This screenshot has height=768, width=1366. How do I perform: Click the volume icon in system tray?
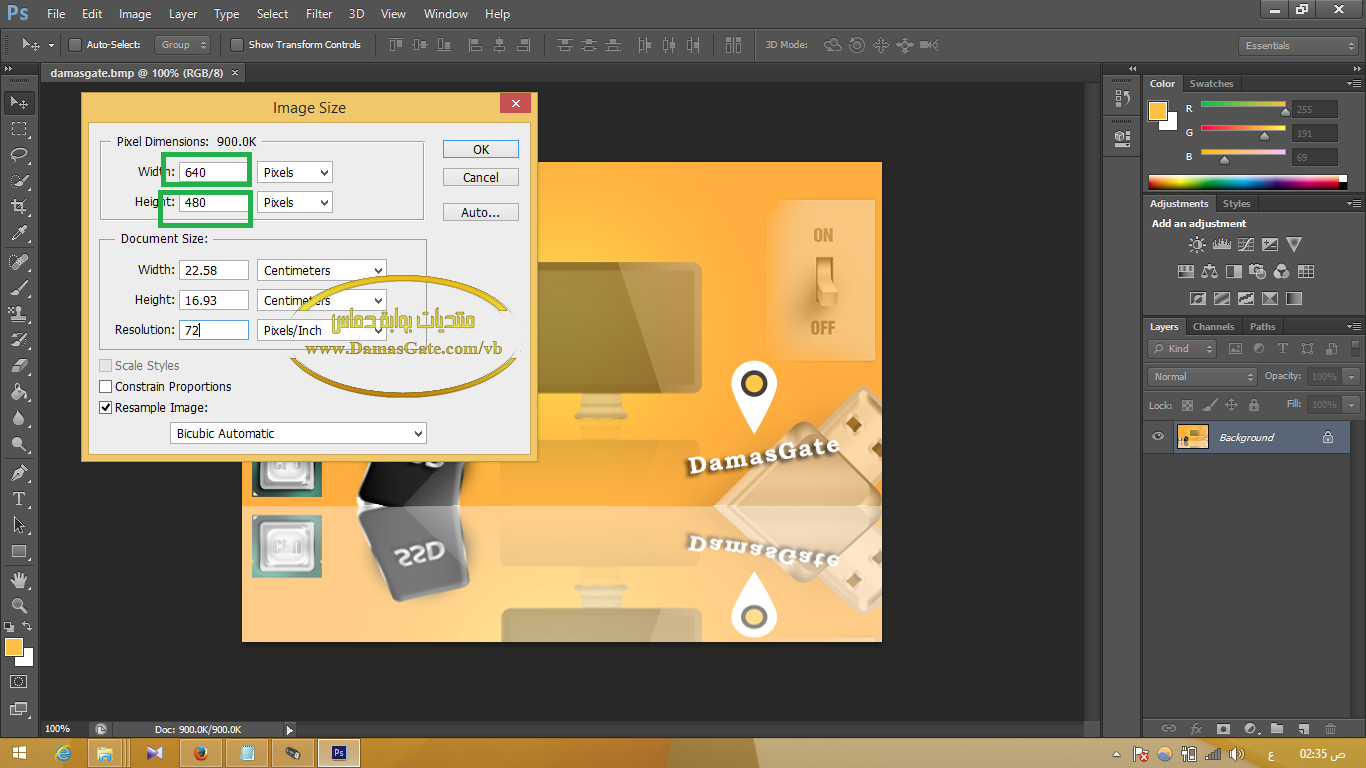(x=1236, y=753)
